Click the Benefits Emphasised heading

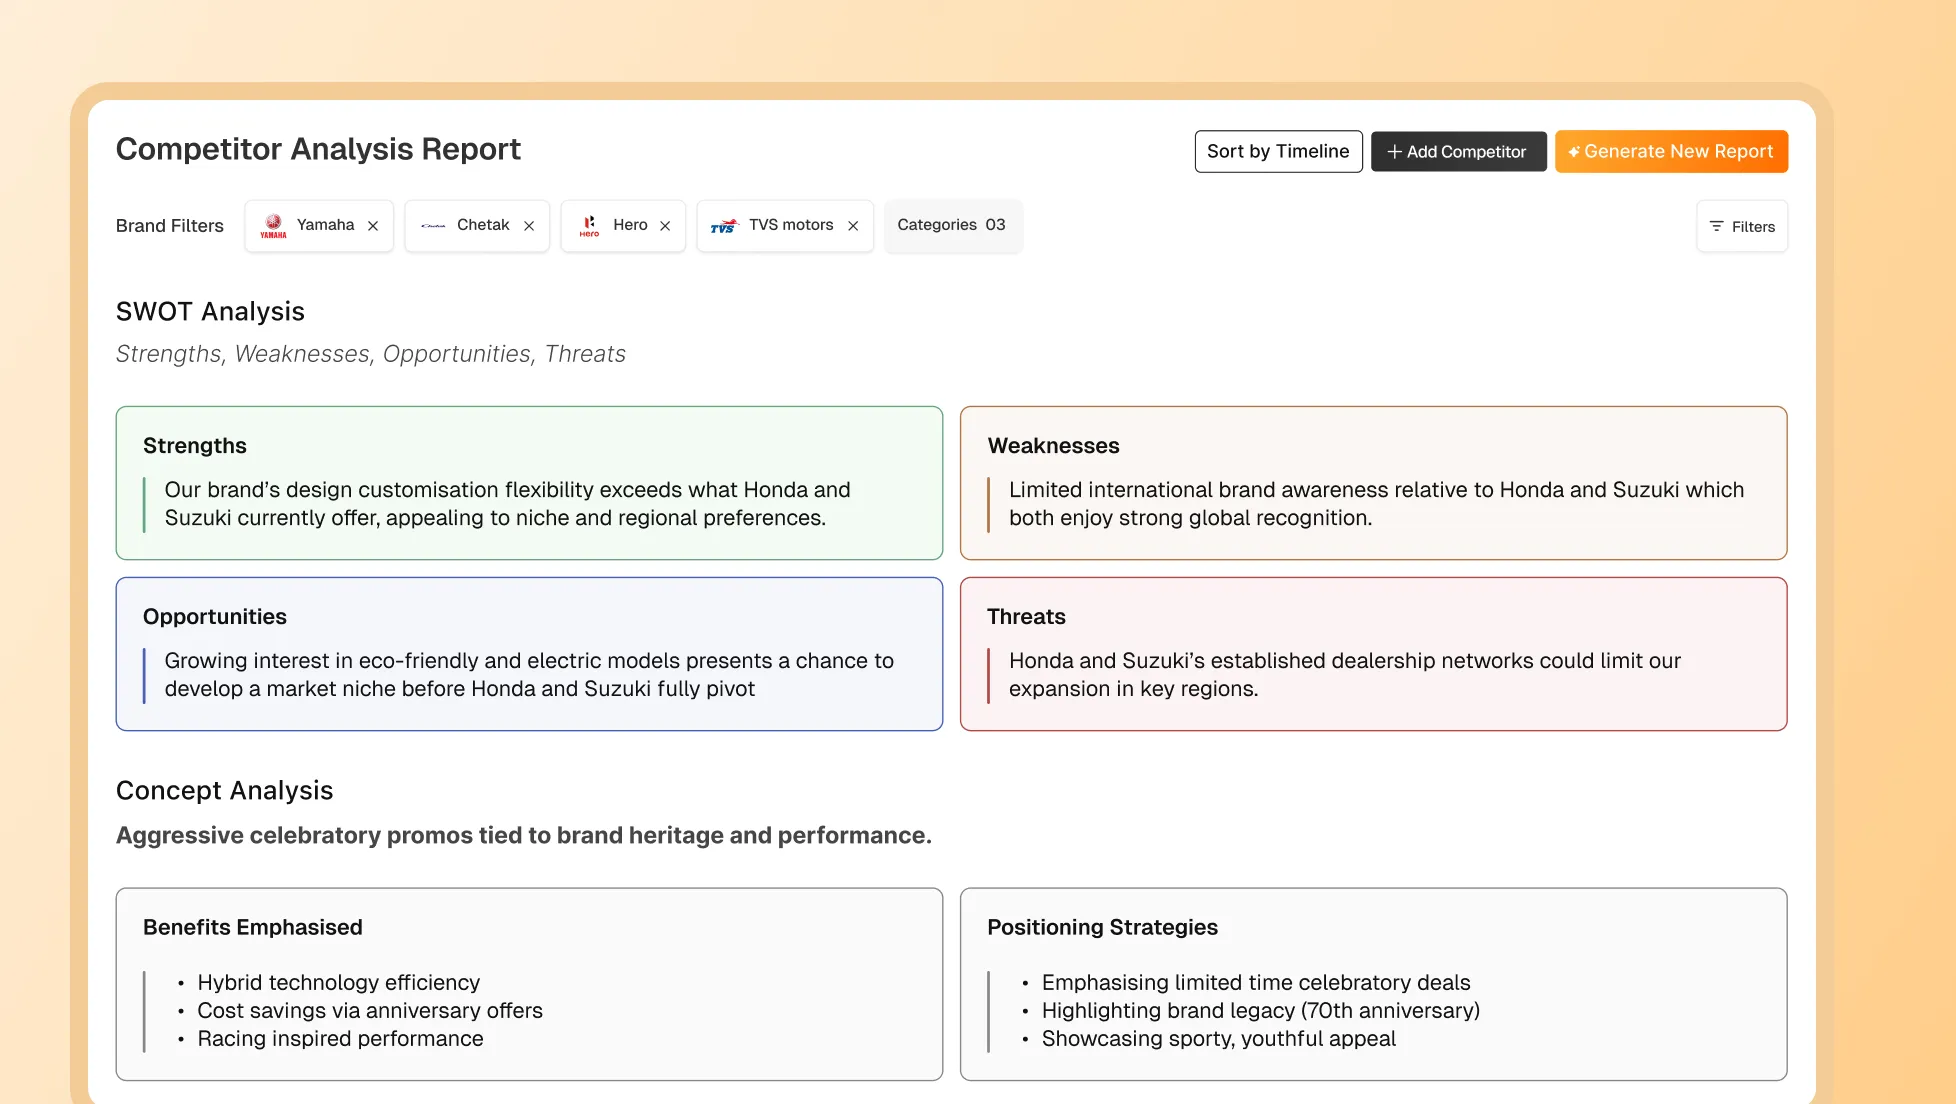253,928
